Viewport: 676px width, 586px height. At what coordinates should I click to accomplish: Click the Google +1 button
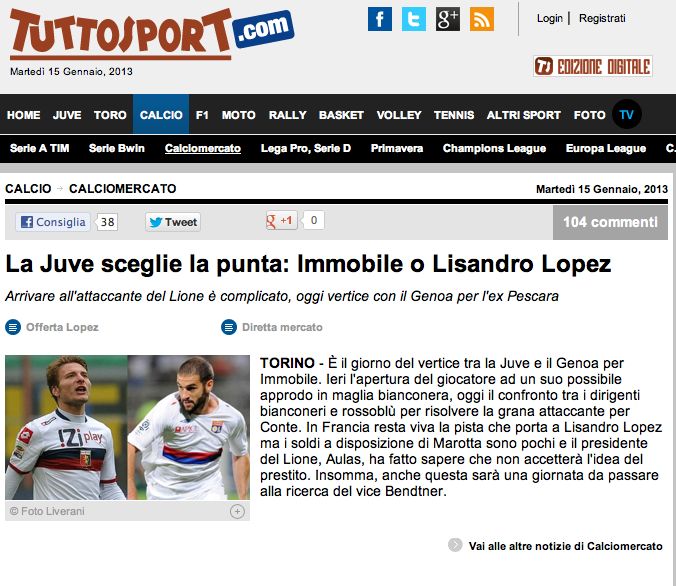click(282, 221)
